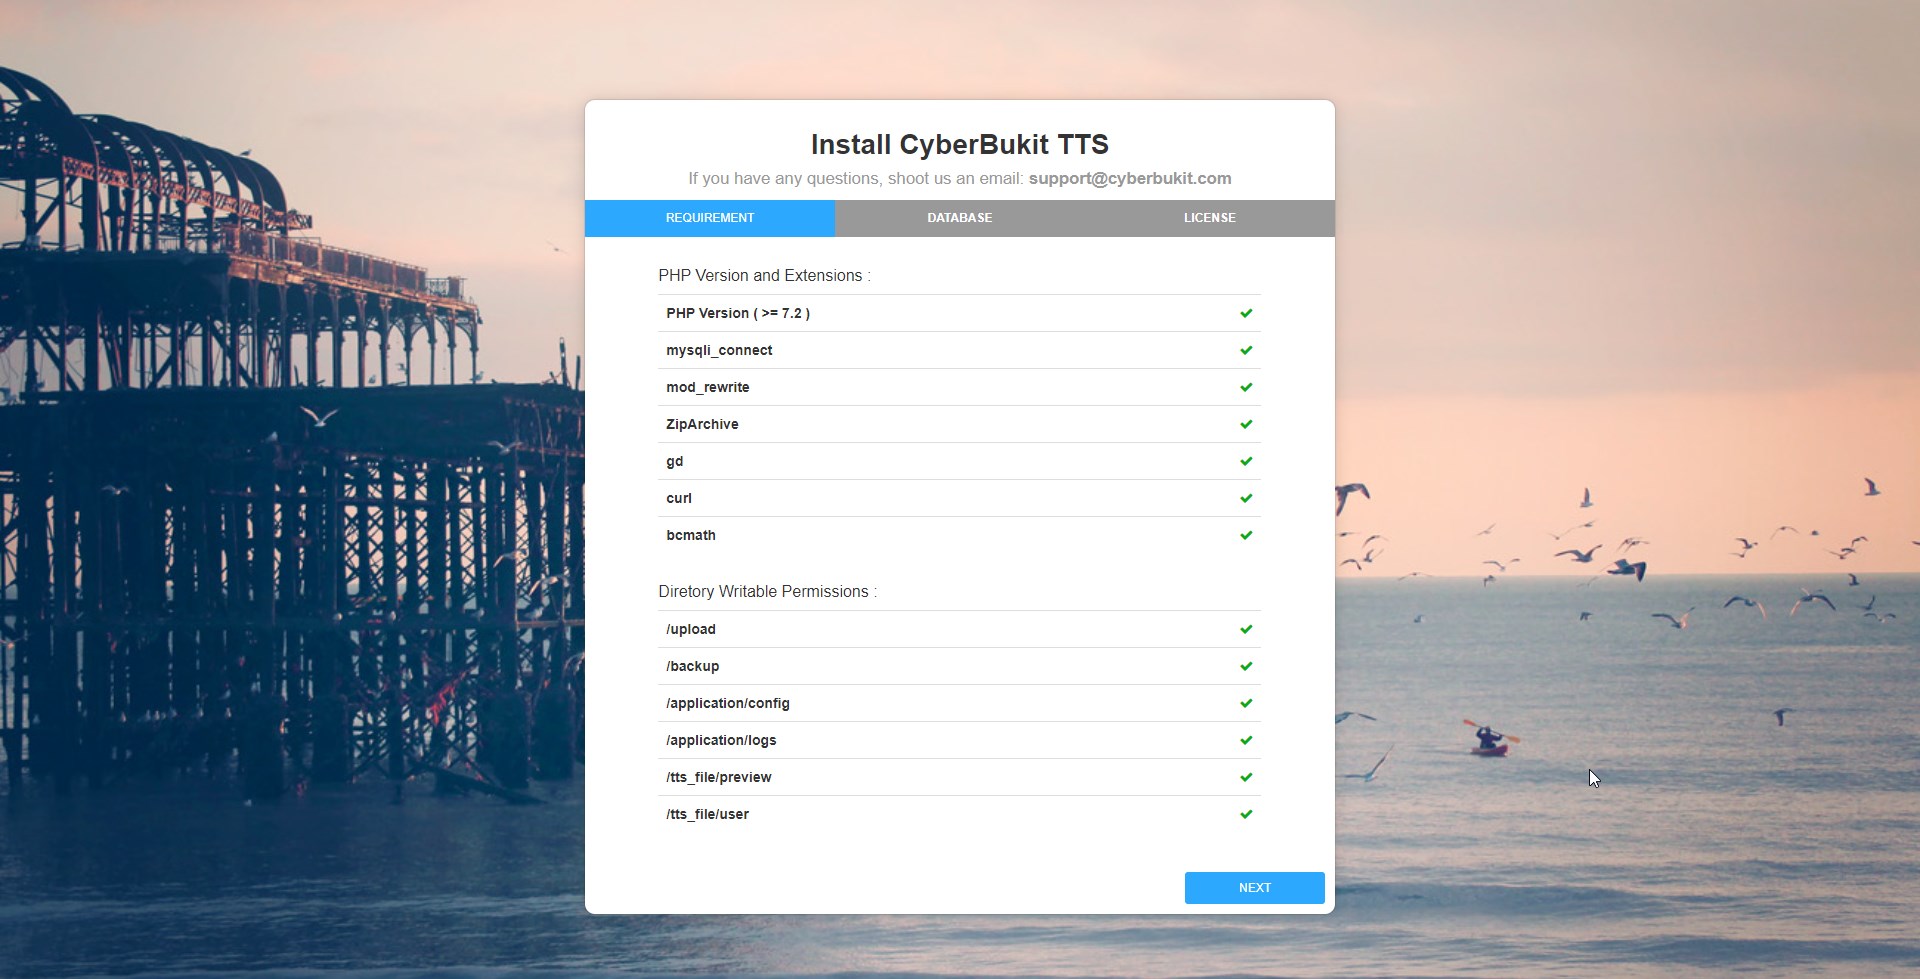Viewport: 1920px width, 979px height.
Task: Click the green checkmark for bcmath
Action: (x=1246, y=535)
